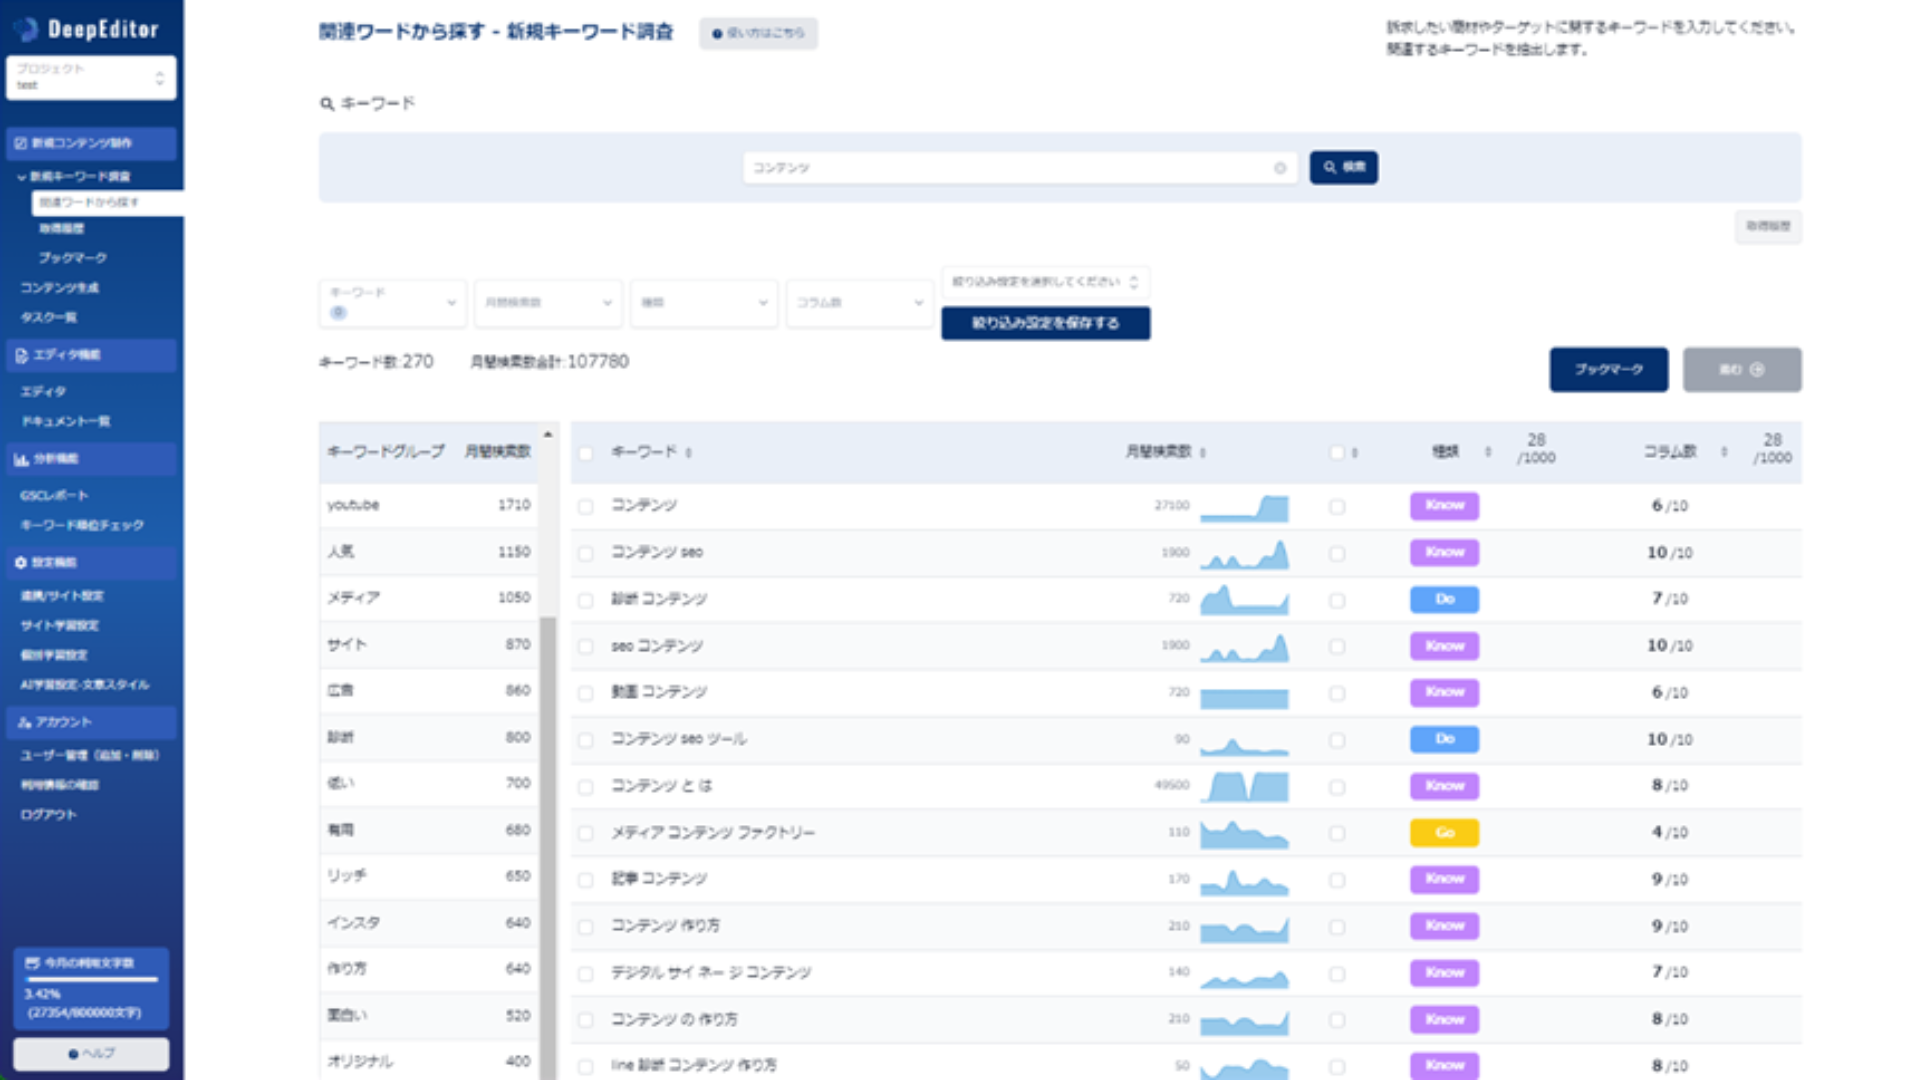Image resolution: width=1920 pixels, height=1080 pixels.
Task: Click the 今月の利用文字数 usage progress bar
Action: pos(91,979)
